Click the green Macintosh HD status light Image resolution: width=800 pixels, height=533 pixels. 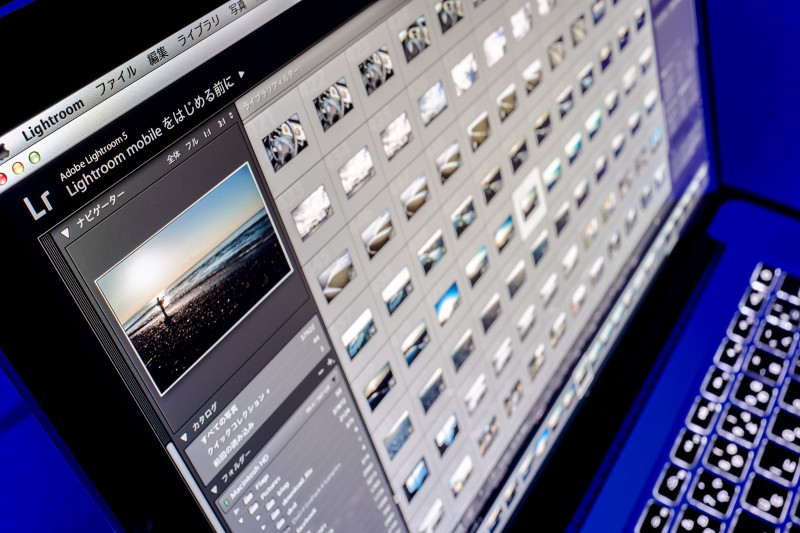coord(225,503)
